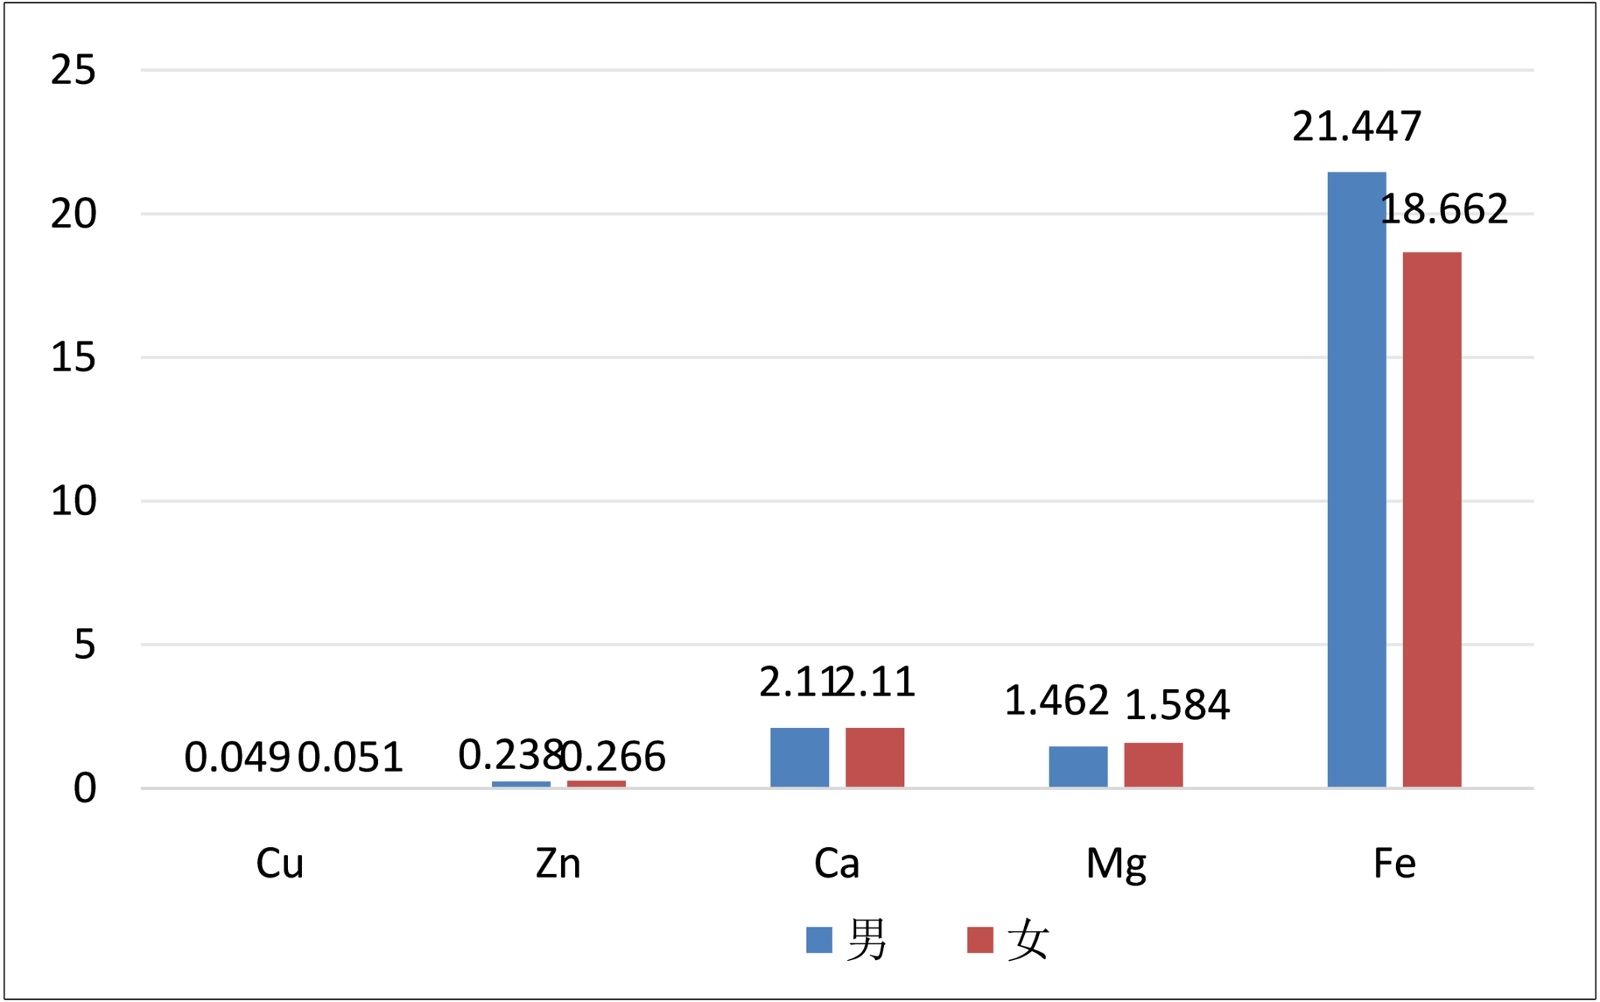
Task: Select the 0.051 data label
Action: (351, 758)
